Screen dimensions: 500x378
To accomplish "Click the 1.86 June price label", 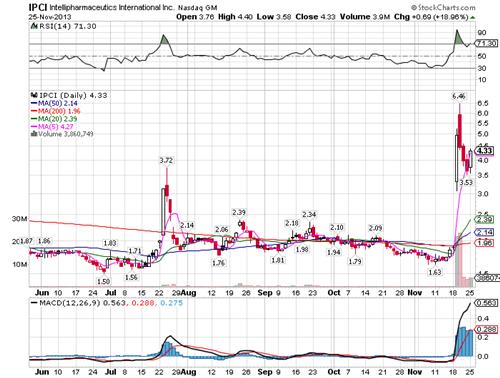I will pos(44,241).
